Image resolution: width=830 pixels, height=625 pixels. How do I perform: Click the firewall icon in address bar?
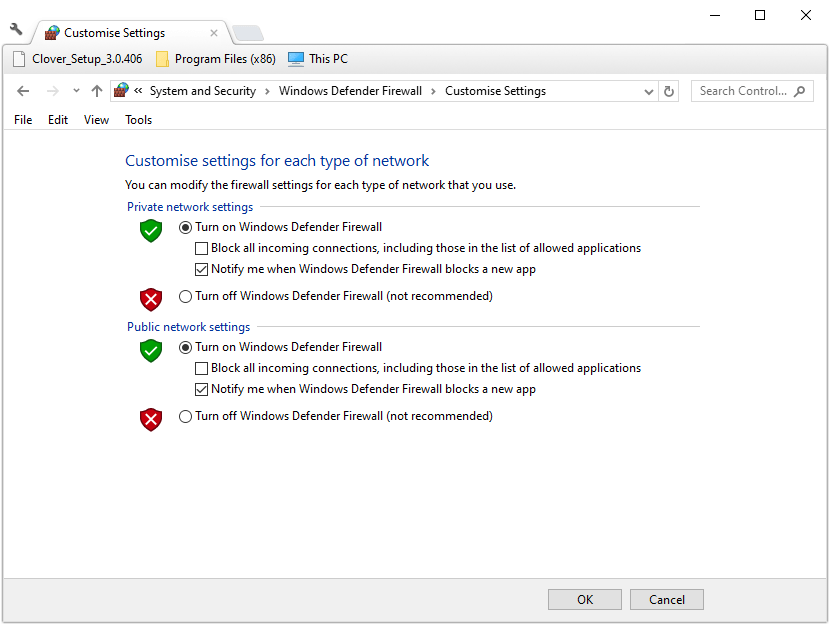point(121,90)
